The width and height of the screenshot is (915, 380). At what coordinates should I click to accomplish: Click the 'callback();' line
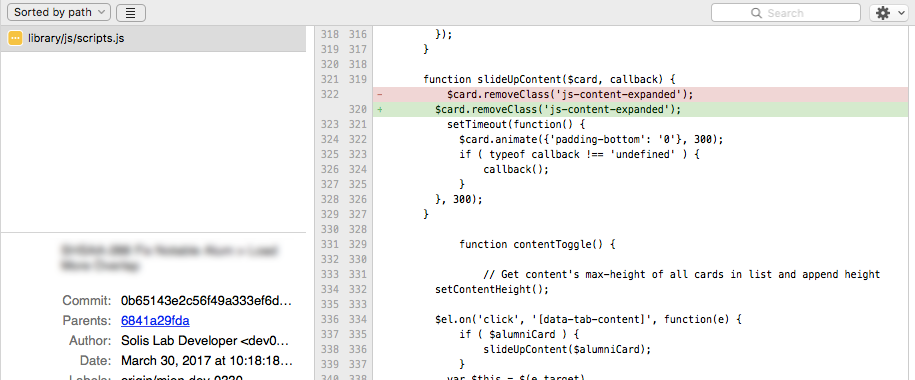(516, 170)
